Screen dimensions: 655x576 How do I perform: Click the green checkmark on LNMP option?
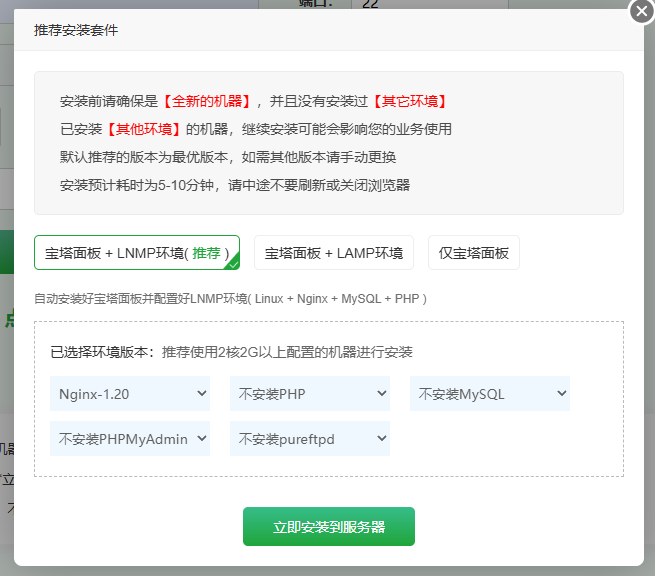coord(233,263)
